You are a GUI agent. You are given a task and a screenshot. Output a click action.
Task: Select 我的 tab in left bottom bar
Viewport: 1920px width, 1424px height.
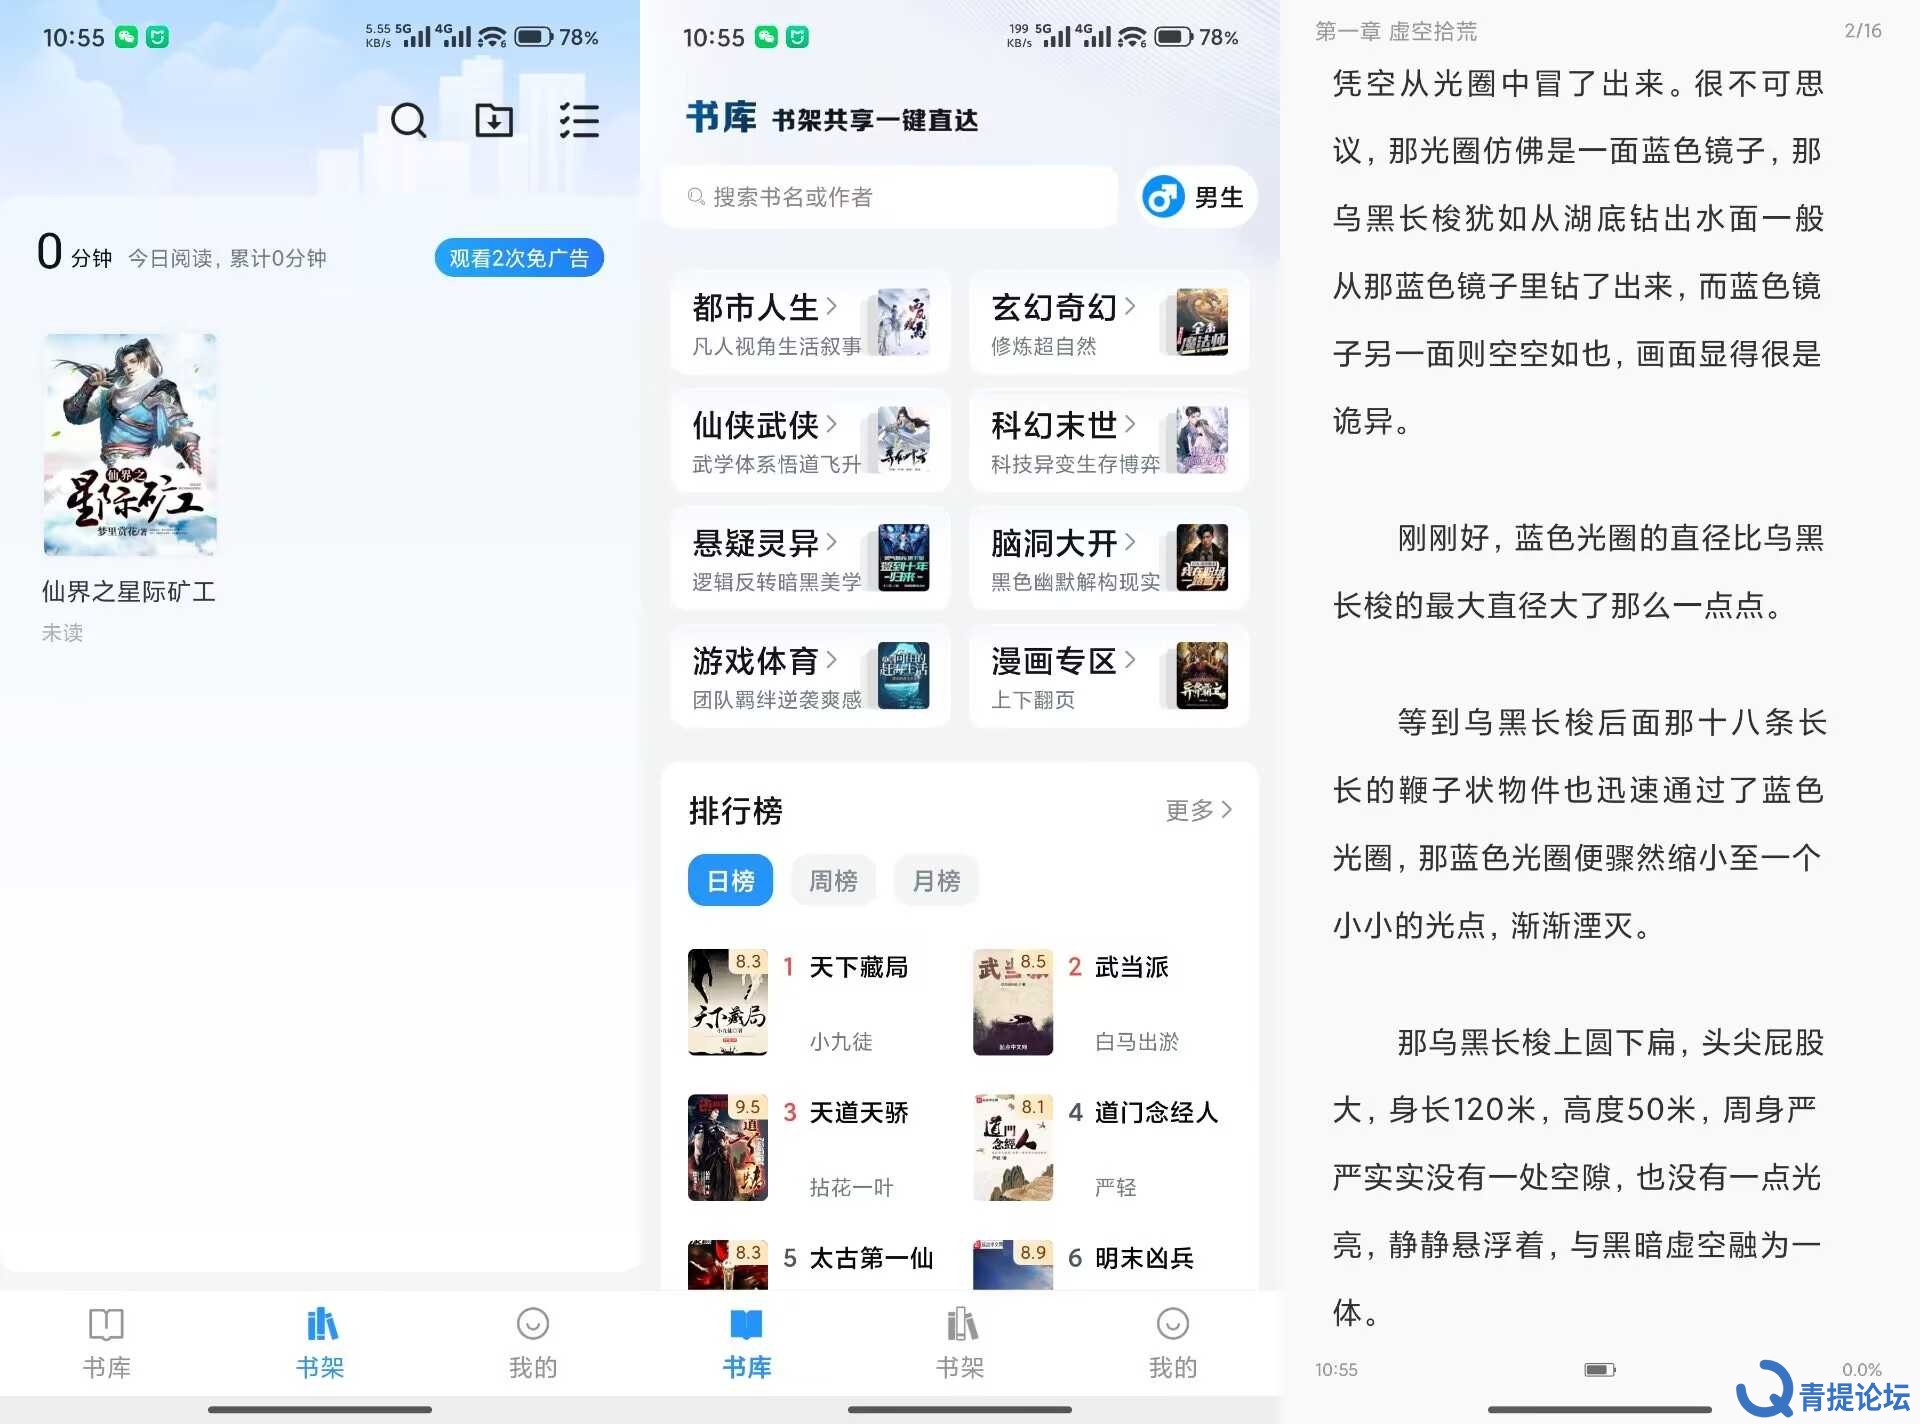tap(533, 1343)
